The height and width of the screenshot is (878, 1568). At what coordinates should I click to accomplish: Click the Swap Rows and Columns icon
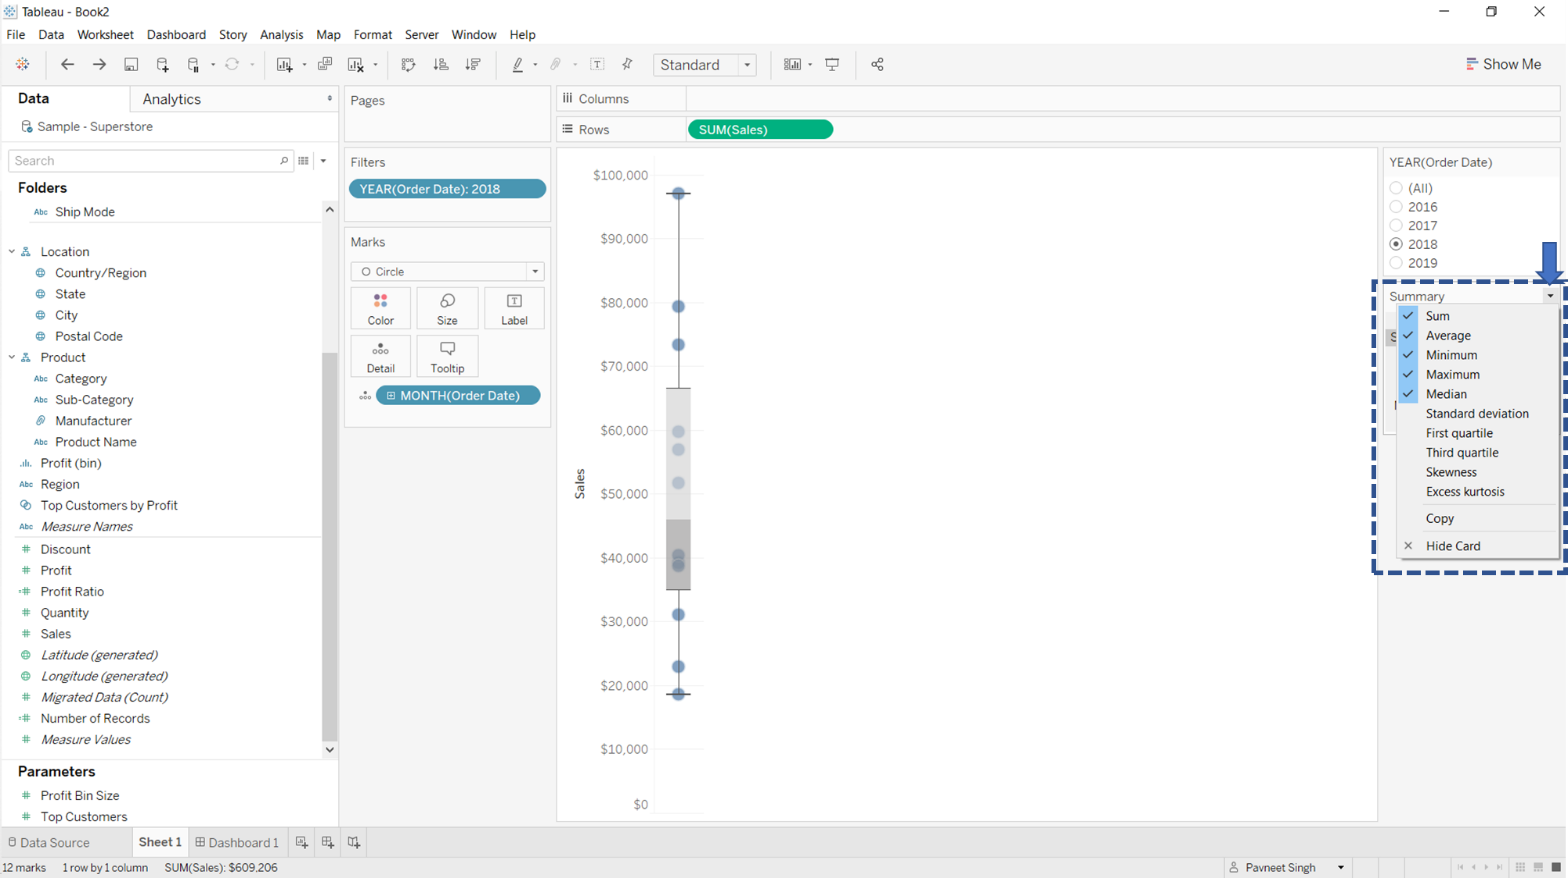tap(408, 64)
